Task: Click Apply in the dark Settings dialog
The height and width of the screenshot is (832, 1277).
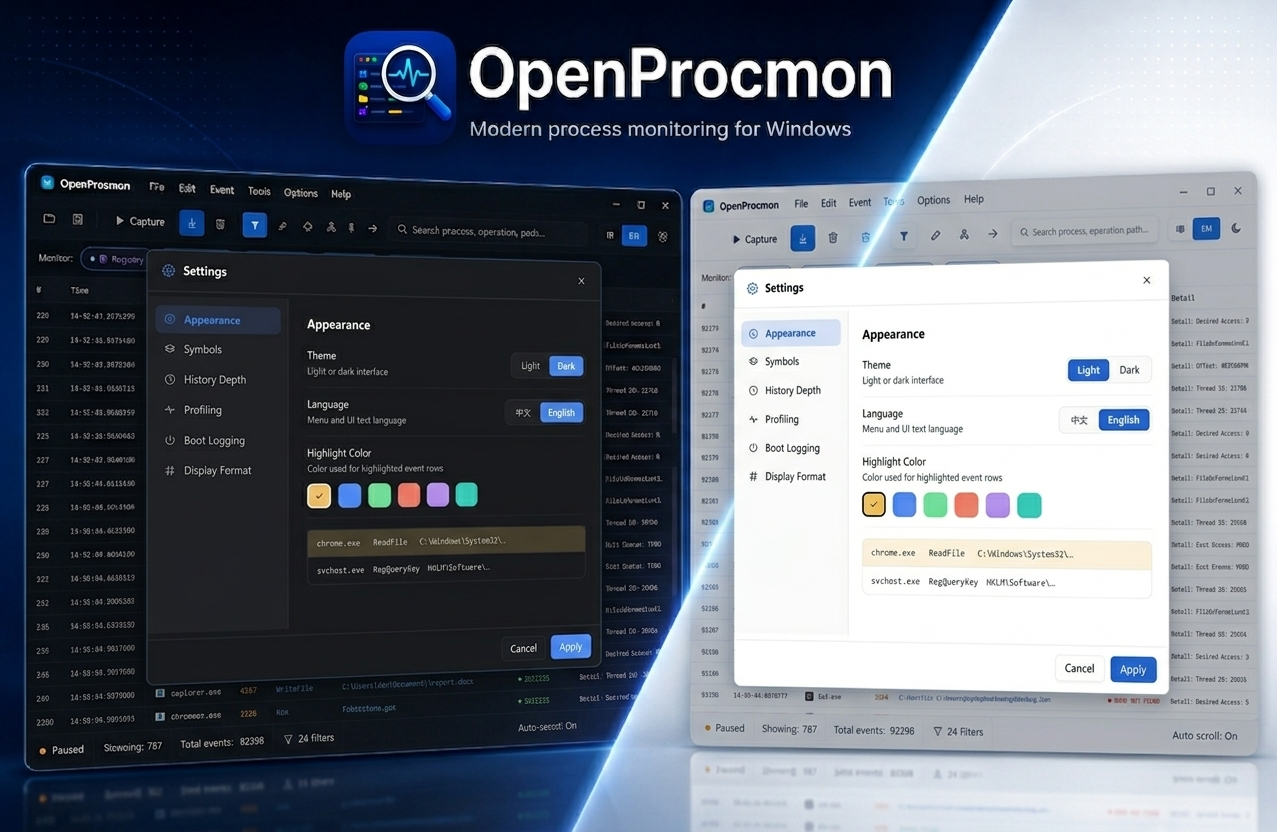Action: [571, 647]
